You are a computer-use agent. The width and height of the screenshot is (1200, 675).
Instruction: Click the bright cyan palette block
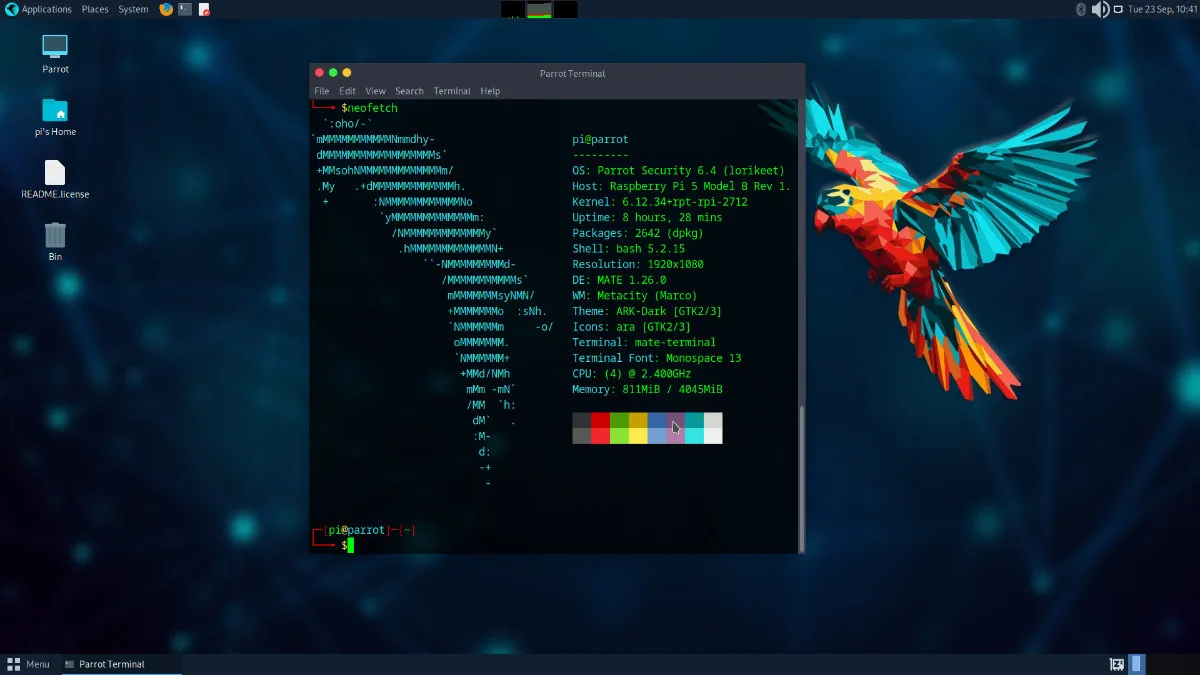(694, 436)
